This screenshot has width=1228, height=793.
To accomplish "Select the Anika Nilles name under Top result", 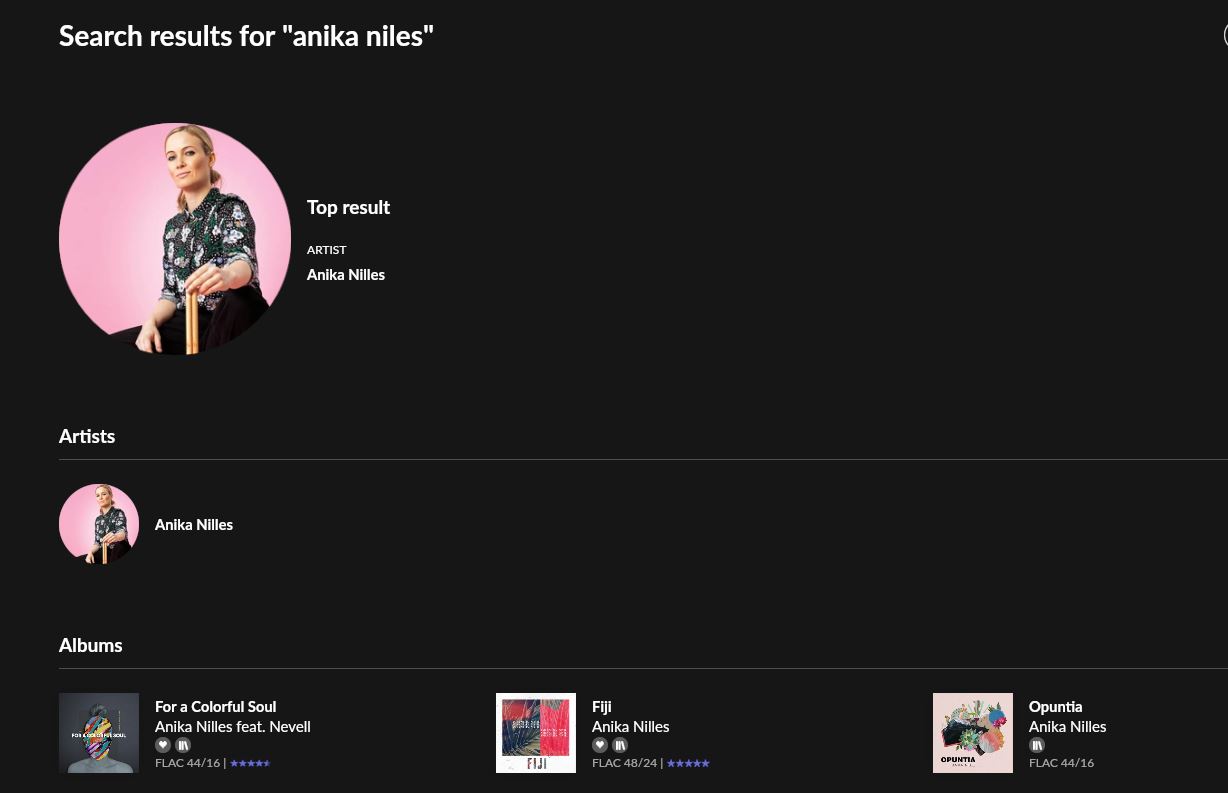I will pos(346,275).
